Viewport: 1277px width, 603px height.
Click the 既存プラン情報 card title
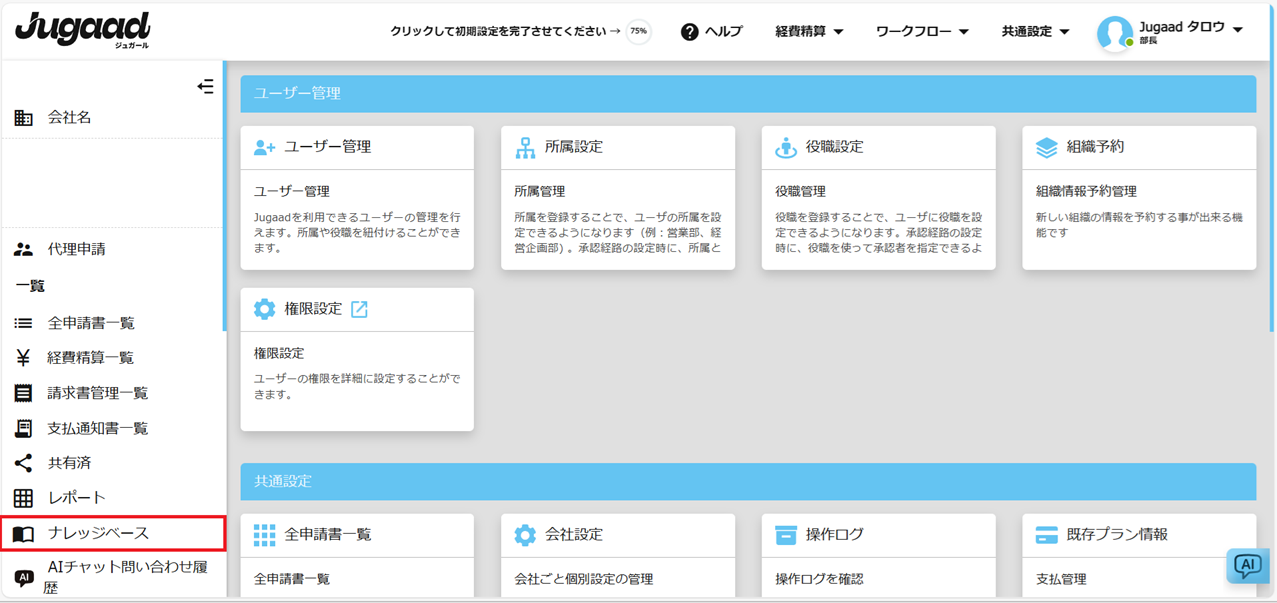click(x=1117, y=535)
